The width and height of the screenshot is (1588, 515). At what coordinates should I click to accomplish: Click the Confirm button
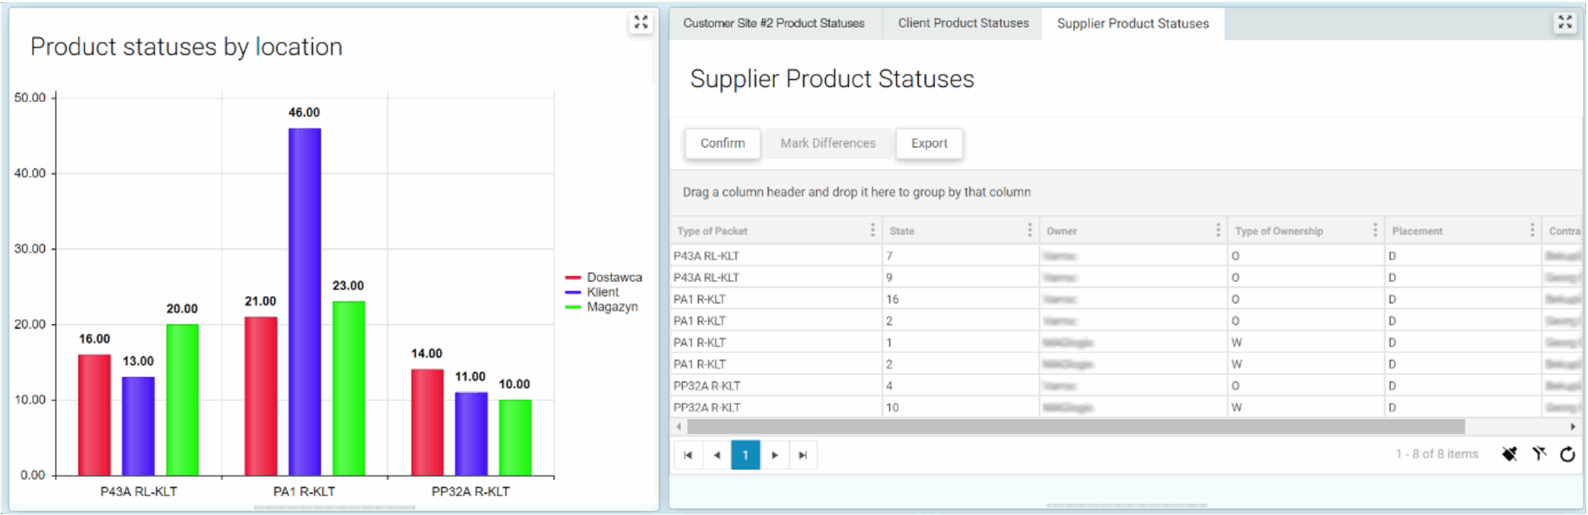coord(722,144)
